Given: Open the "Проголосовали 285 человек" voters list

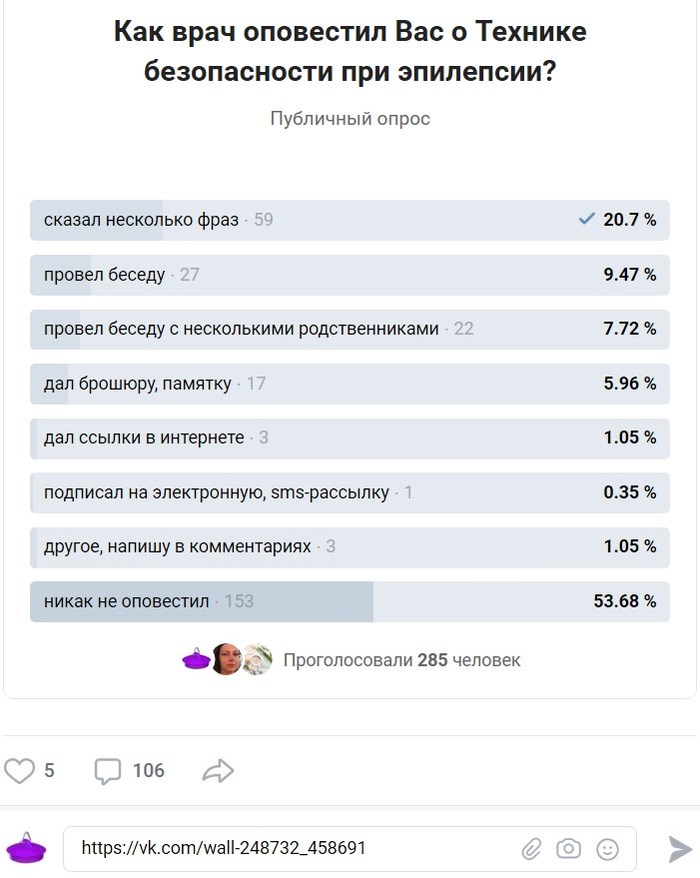Looking at the screenshot, I should click(401, 660).
